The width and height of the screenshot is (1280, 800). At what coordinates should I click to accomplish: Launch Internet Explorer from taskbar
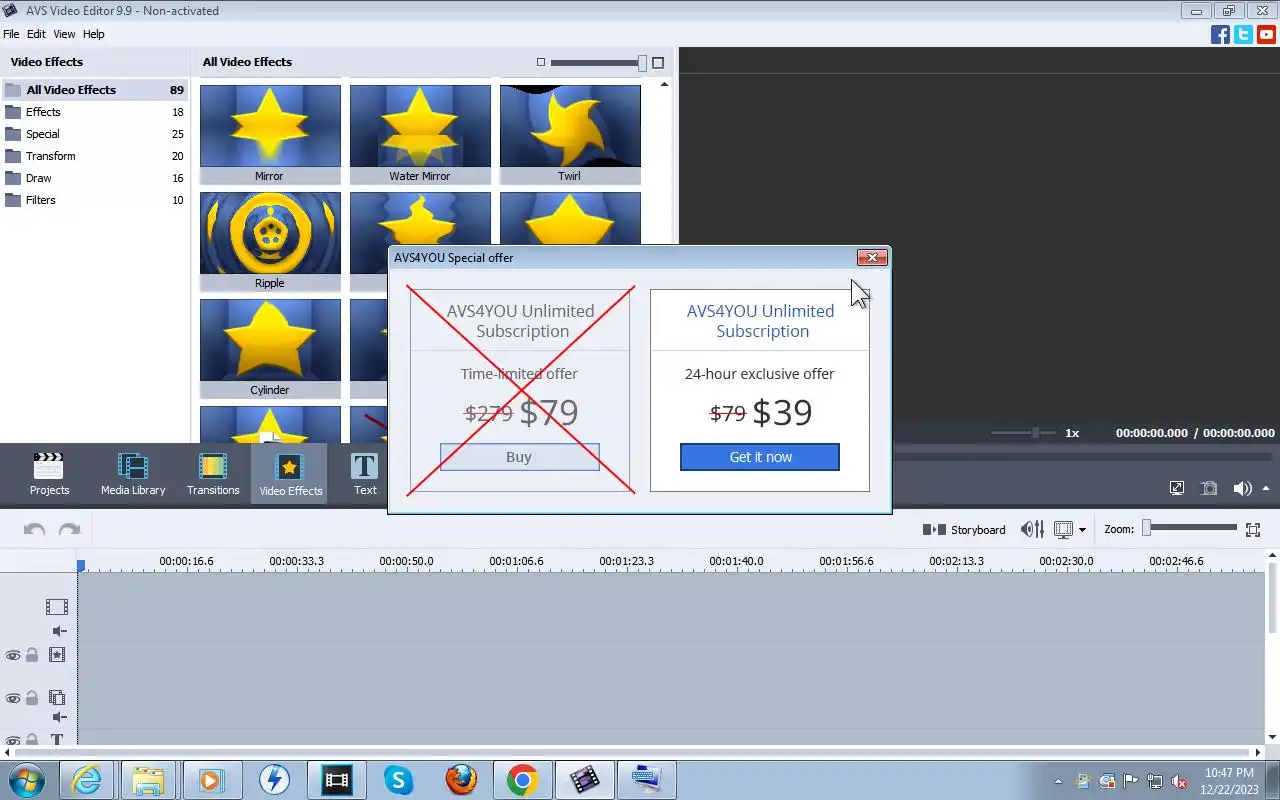(87, 780)
